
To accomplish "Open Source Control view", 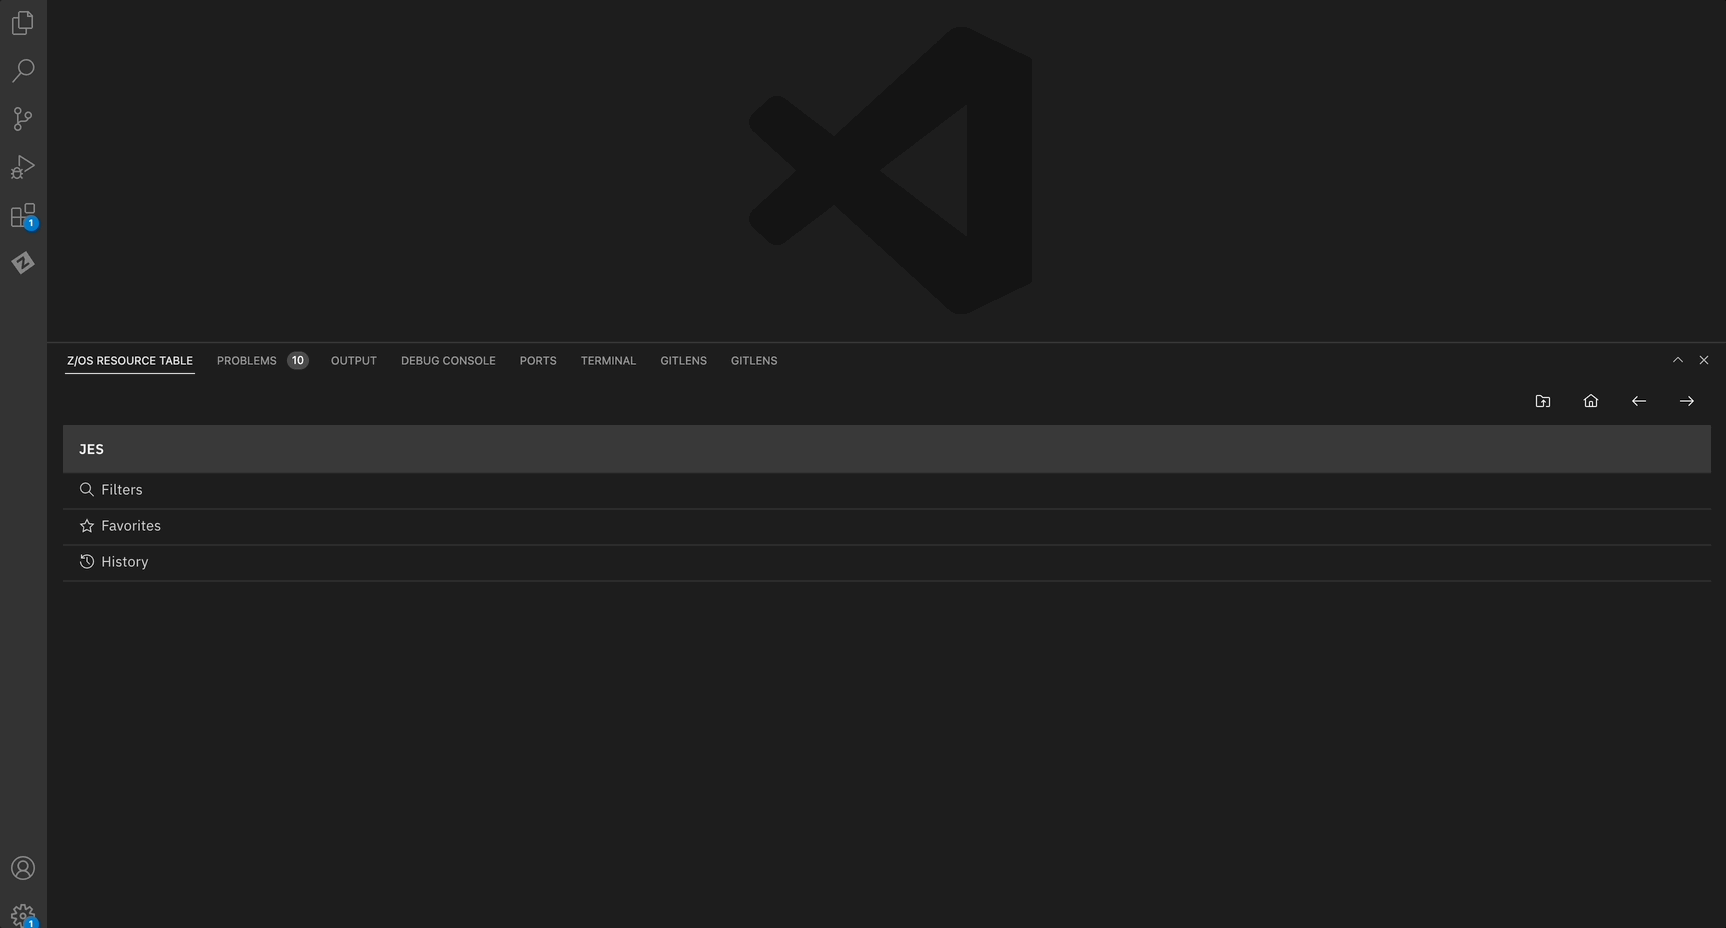I will pos(23,119).
